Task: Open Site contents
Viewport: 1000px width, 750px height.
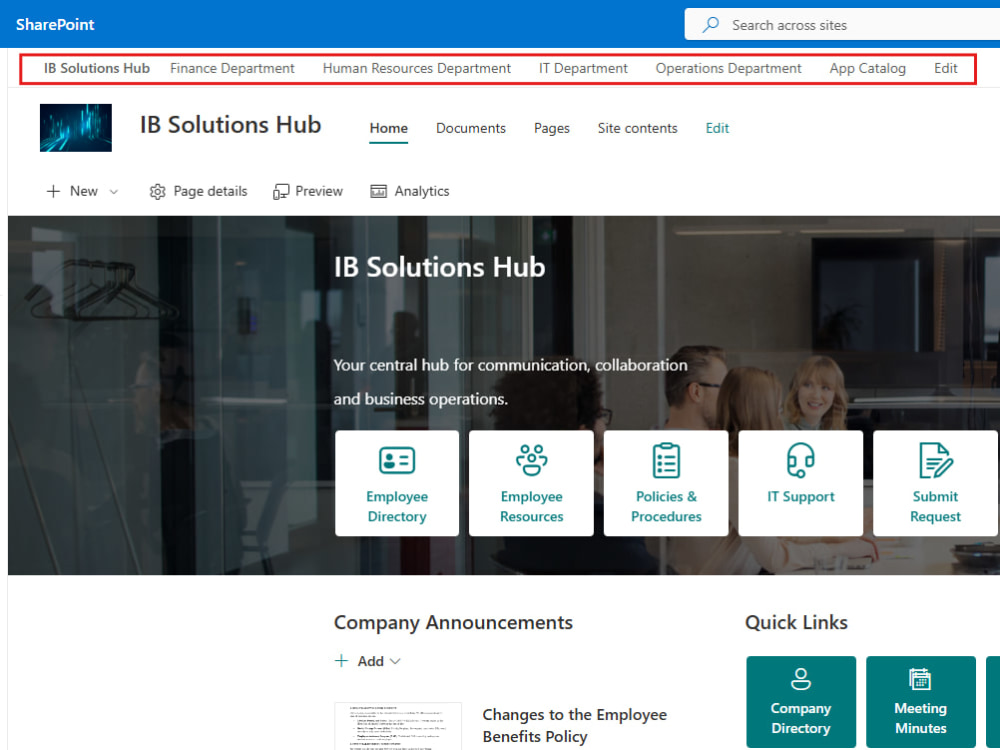Action: [x=637, y=128]
